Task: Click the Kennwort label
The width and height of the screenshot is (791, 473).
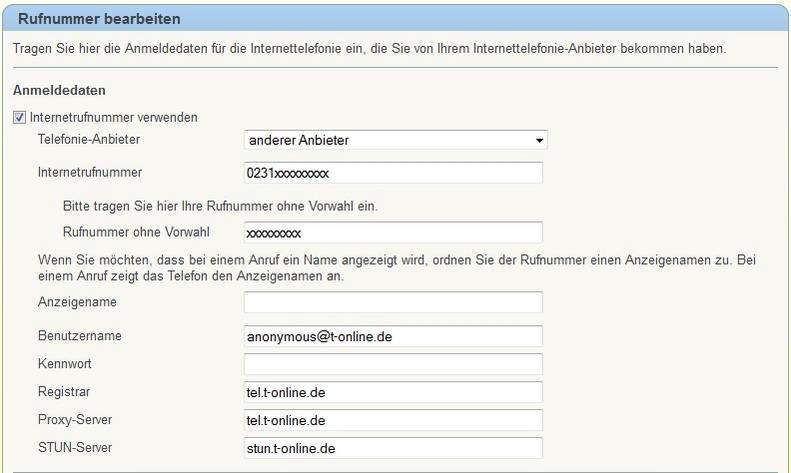Action: click(65, 364)
